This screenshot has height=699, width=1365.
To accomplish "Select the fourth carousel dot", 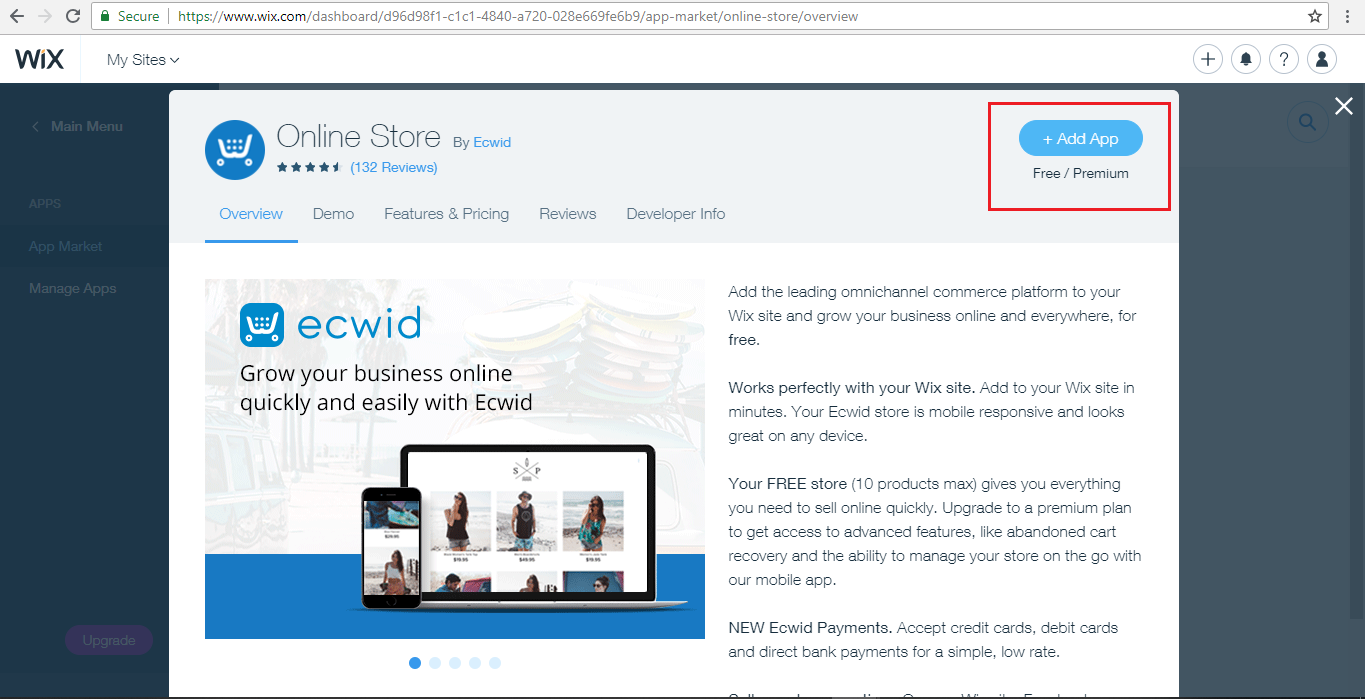I will [x=475, y=663].
